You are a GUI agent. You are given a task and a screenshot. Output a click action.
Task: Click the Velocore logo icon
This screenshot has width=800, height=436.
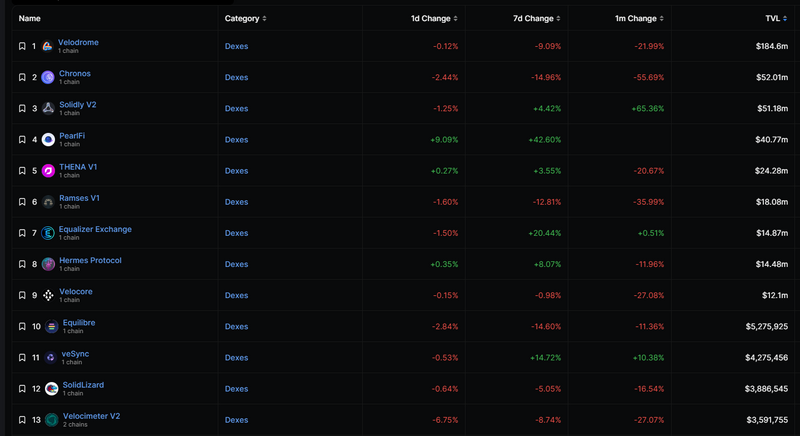[x=48, y=295]
